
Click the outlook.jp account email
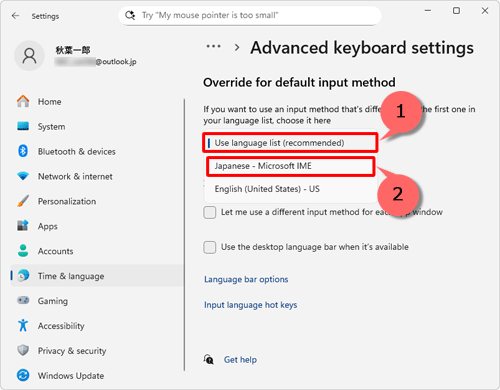coord(96,62)
